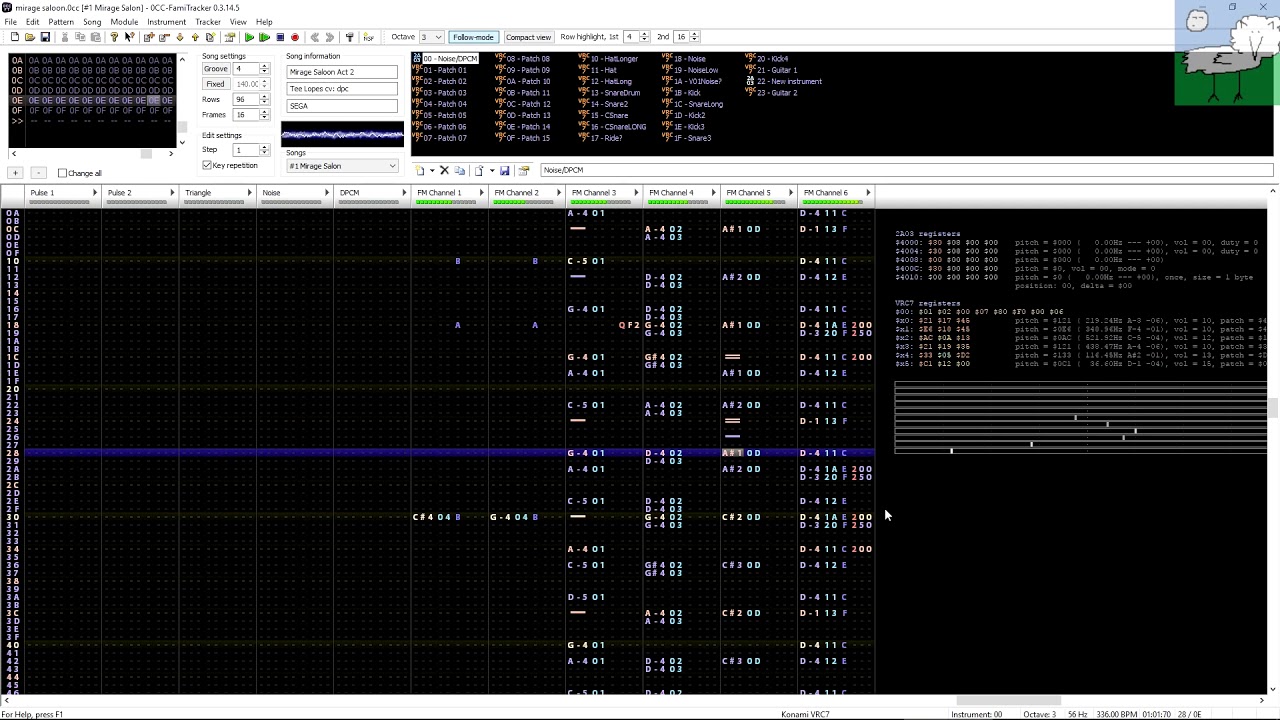The height and width of the screenshot is (720, 1280).
Task: Clone instrument with the duplicate icon
Action: pyautogui.click(x=459, y=171)
